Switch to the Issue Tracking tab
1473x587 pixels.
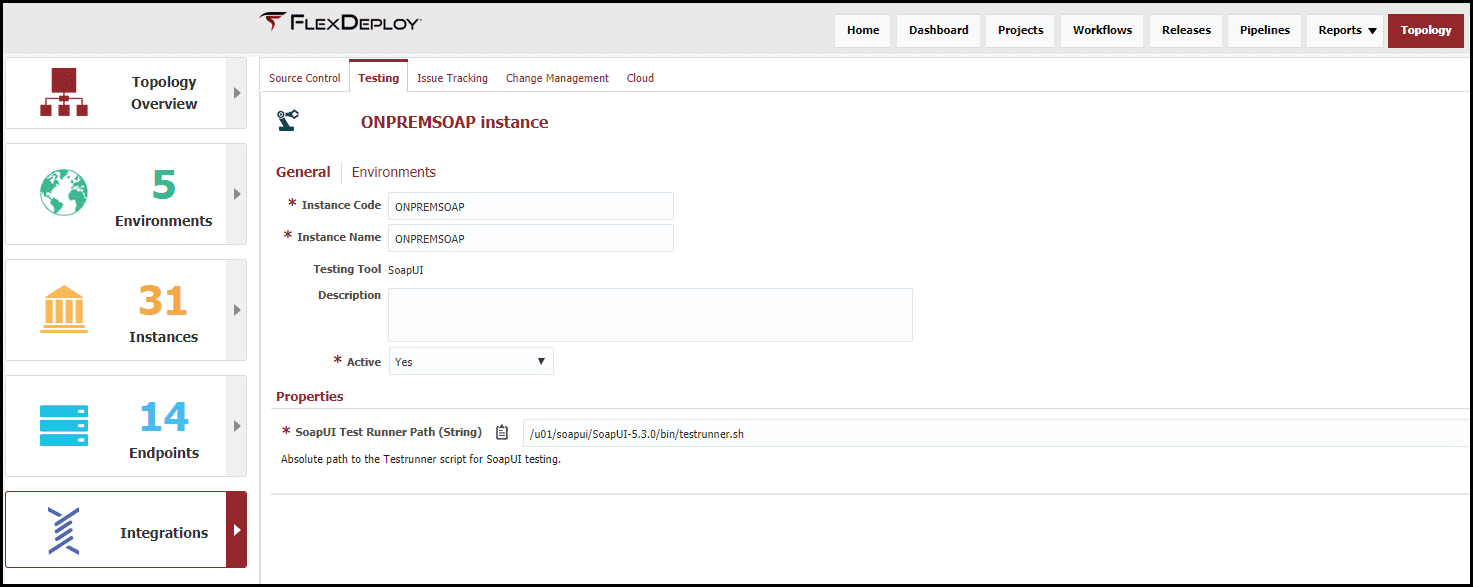[452, 78]
